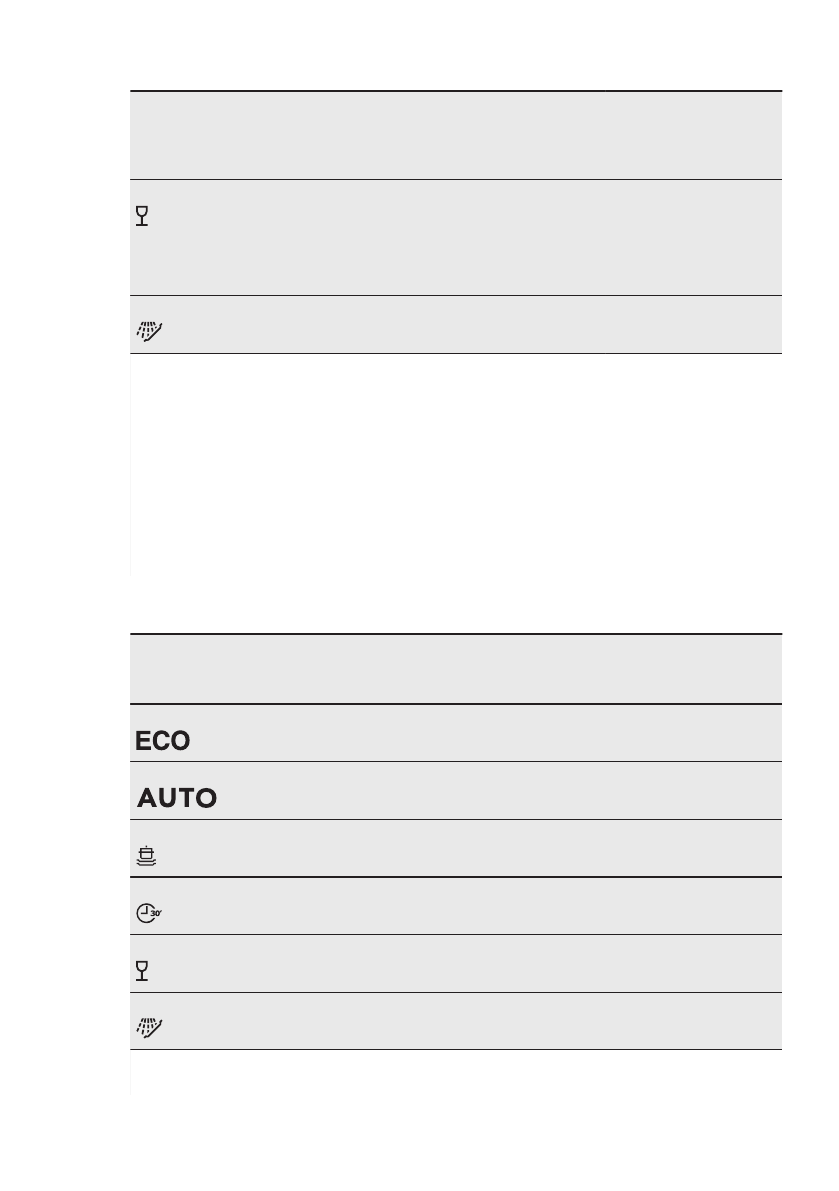Click the large white area below the upper table
This screenshot has height=1191, width=839.
click(x=455, y=465)
